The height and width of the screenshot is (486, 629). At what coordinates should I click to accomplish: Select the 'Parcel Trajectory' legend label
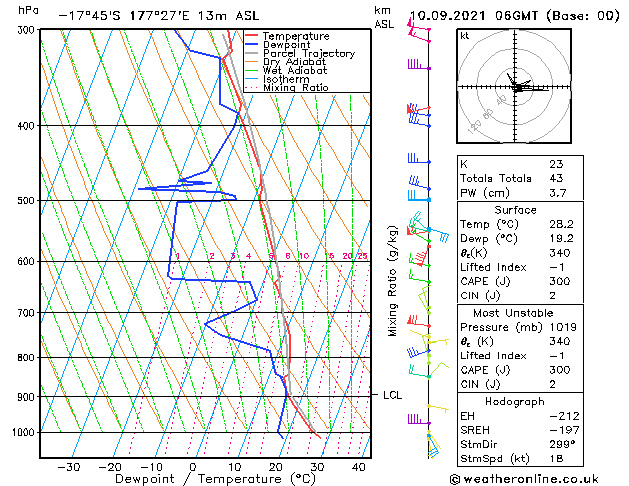309,53
